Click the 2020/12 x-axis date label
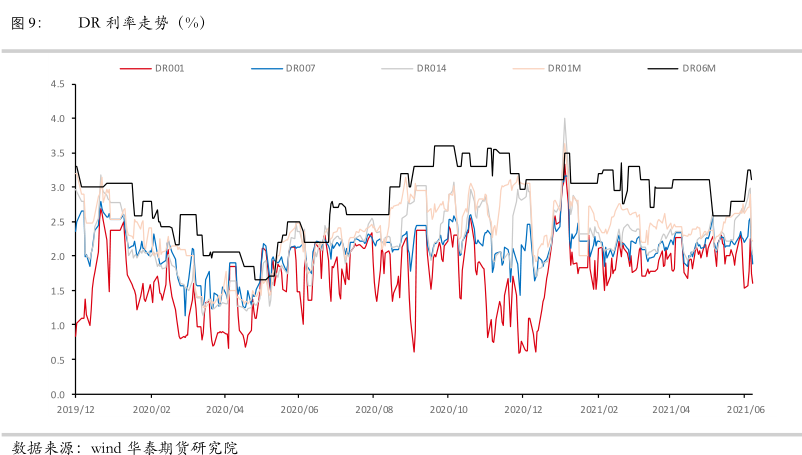 522,409
